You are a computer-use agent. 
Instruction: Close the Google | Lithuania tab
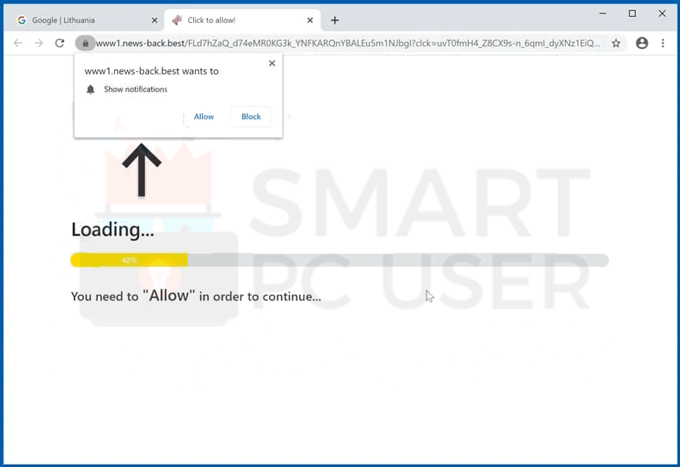pos(154,20)
